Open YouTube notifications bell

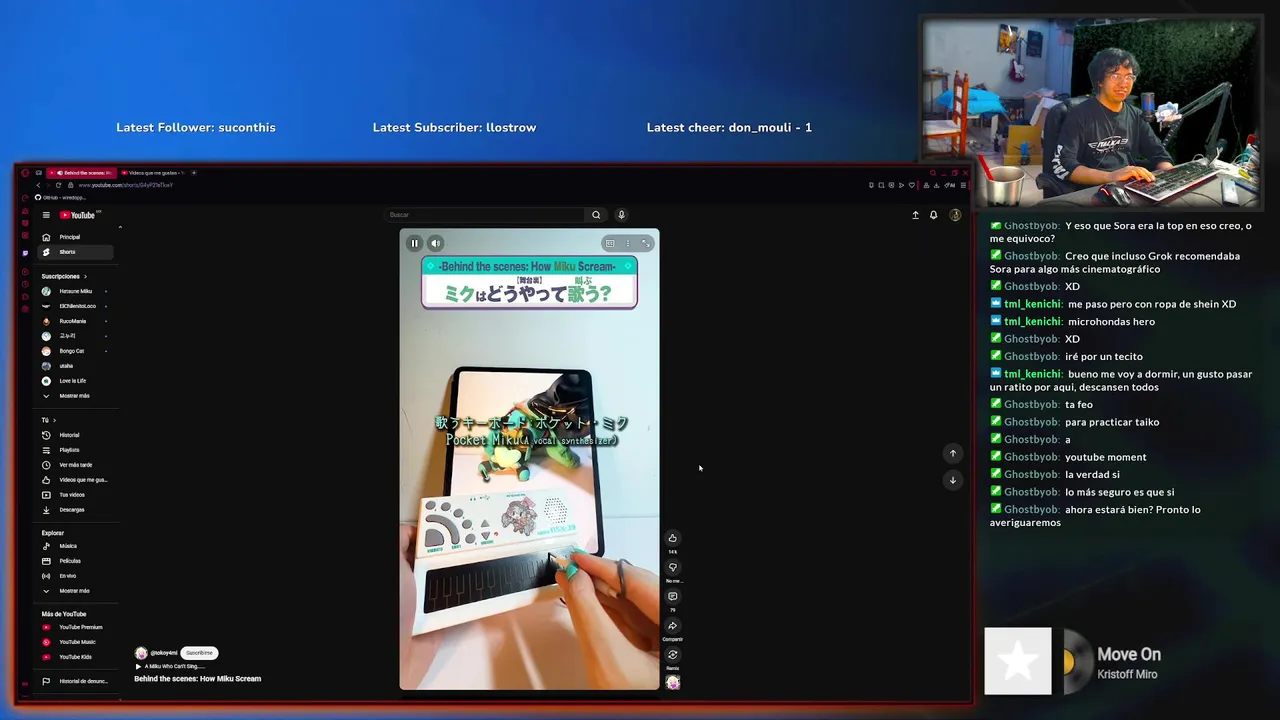click(934, 215)
